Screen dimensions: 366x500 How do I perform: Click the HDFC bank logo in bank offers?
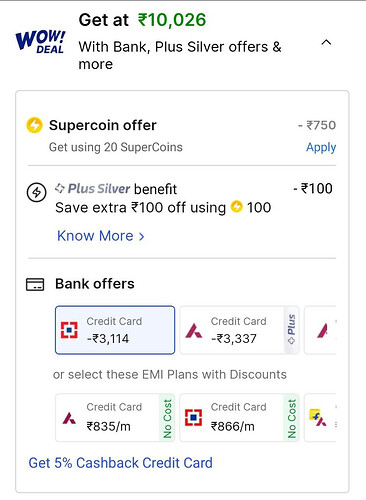69,330
